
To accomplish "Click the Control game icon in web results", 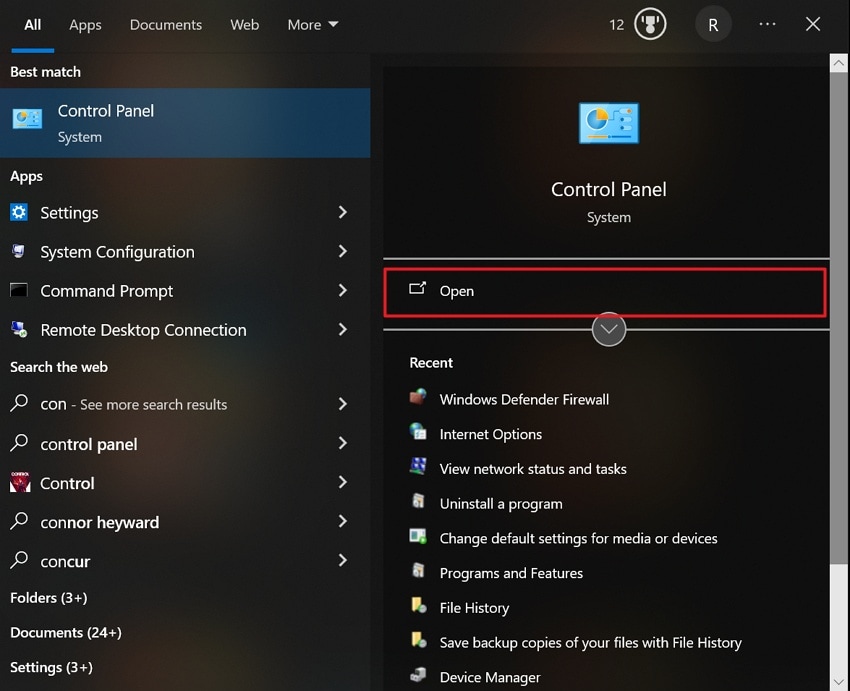I will (x=20, y=482).
